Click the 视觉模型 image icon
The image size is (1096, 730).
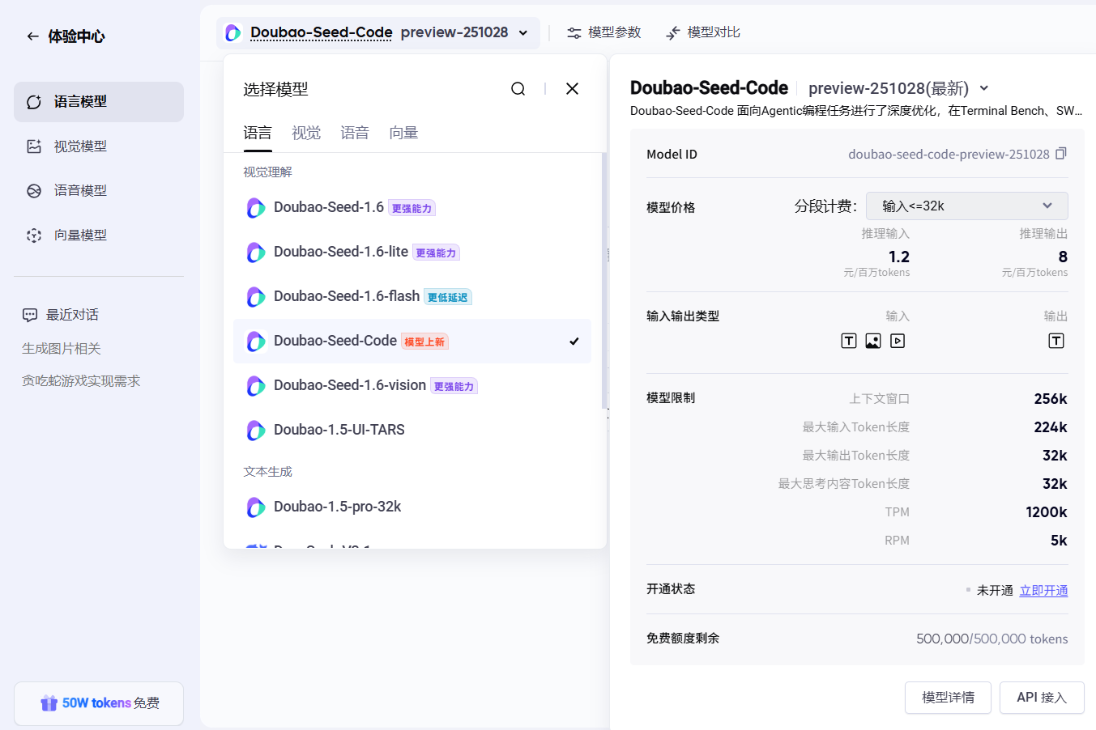(34, 146)
